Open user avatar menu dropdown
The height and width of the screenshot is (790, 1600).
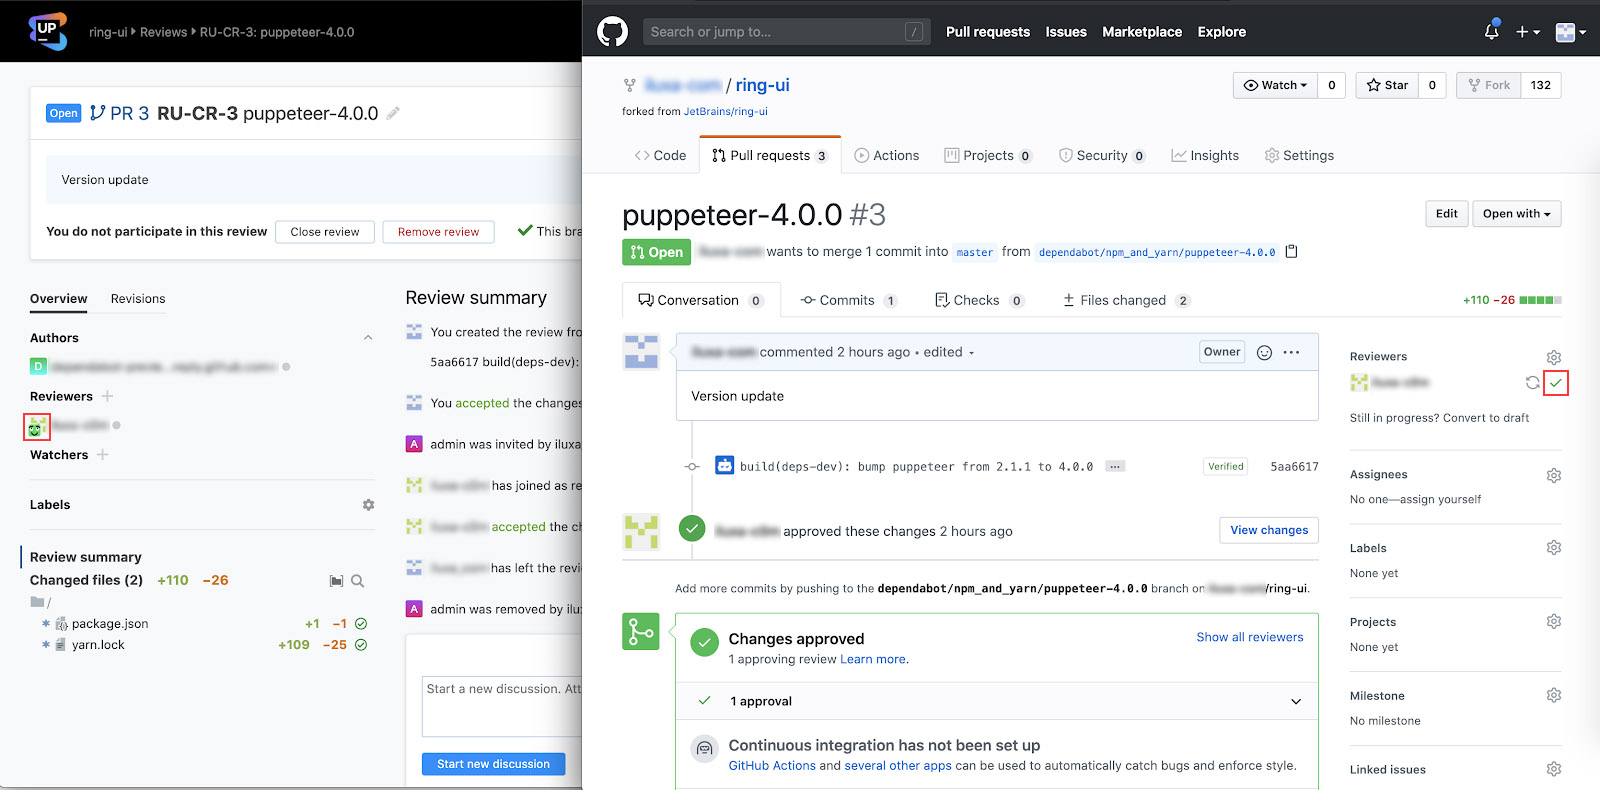pyautogui.click(x=1571, y=32)
